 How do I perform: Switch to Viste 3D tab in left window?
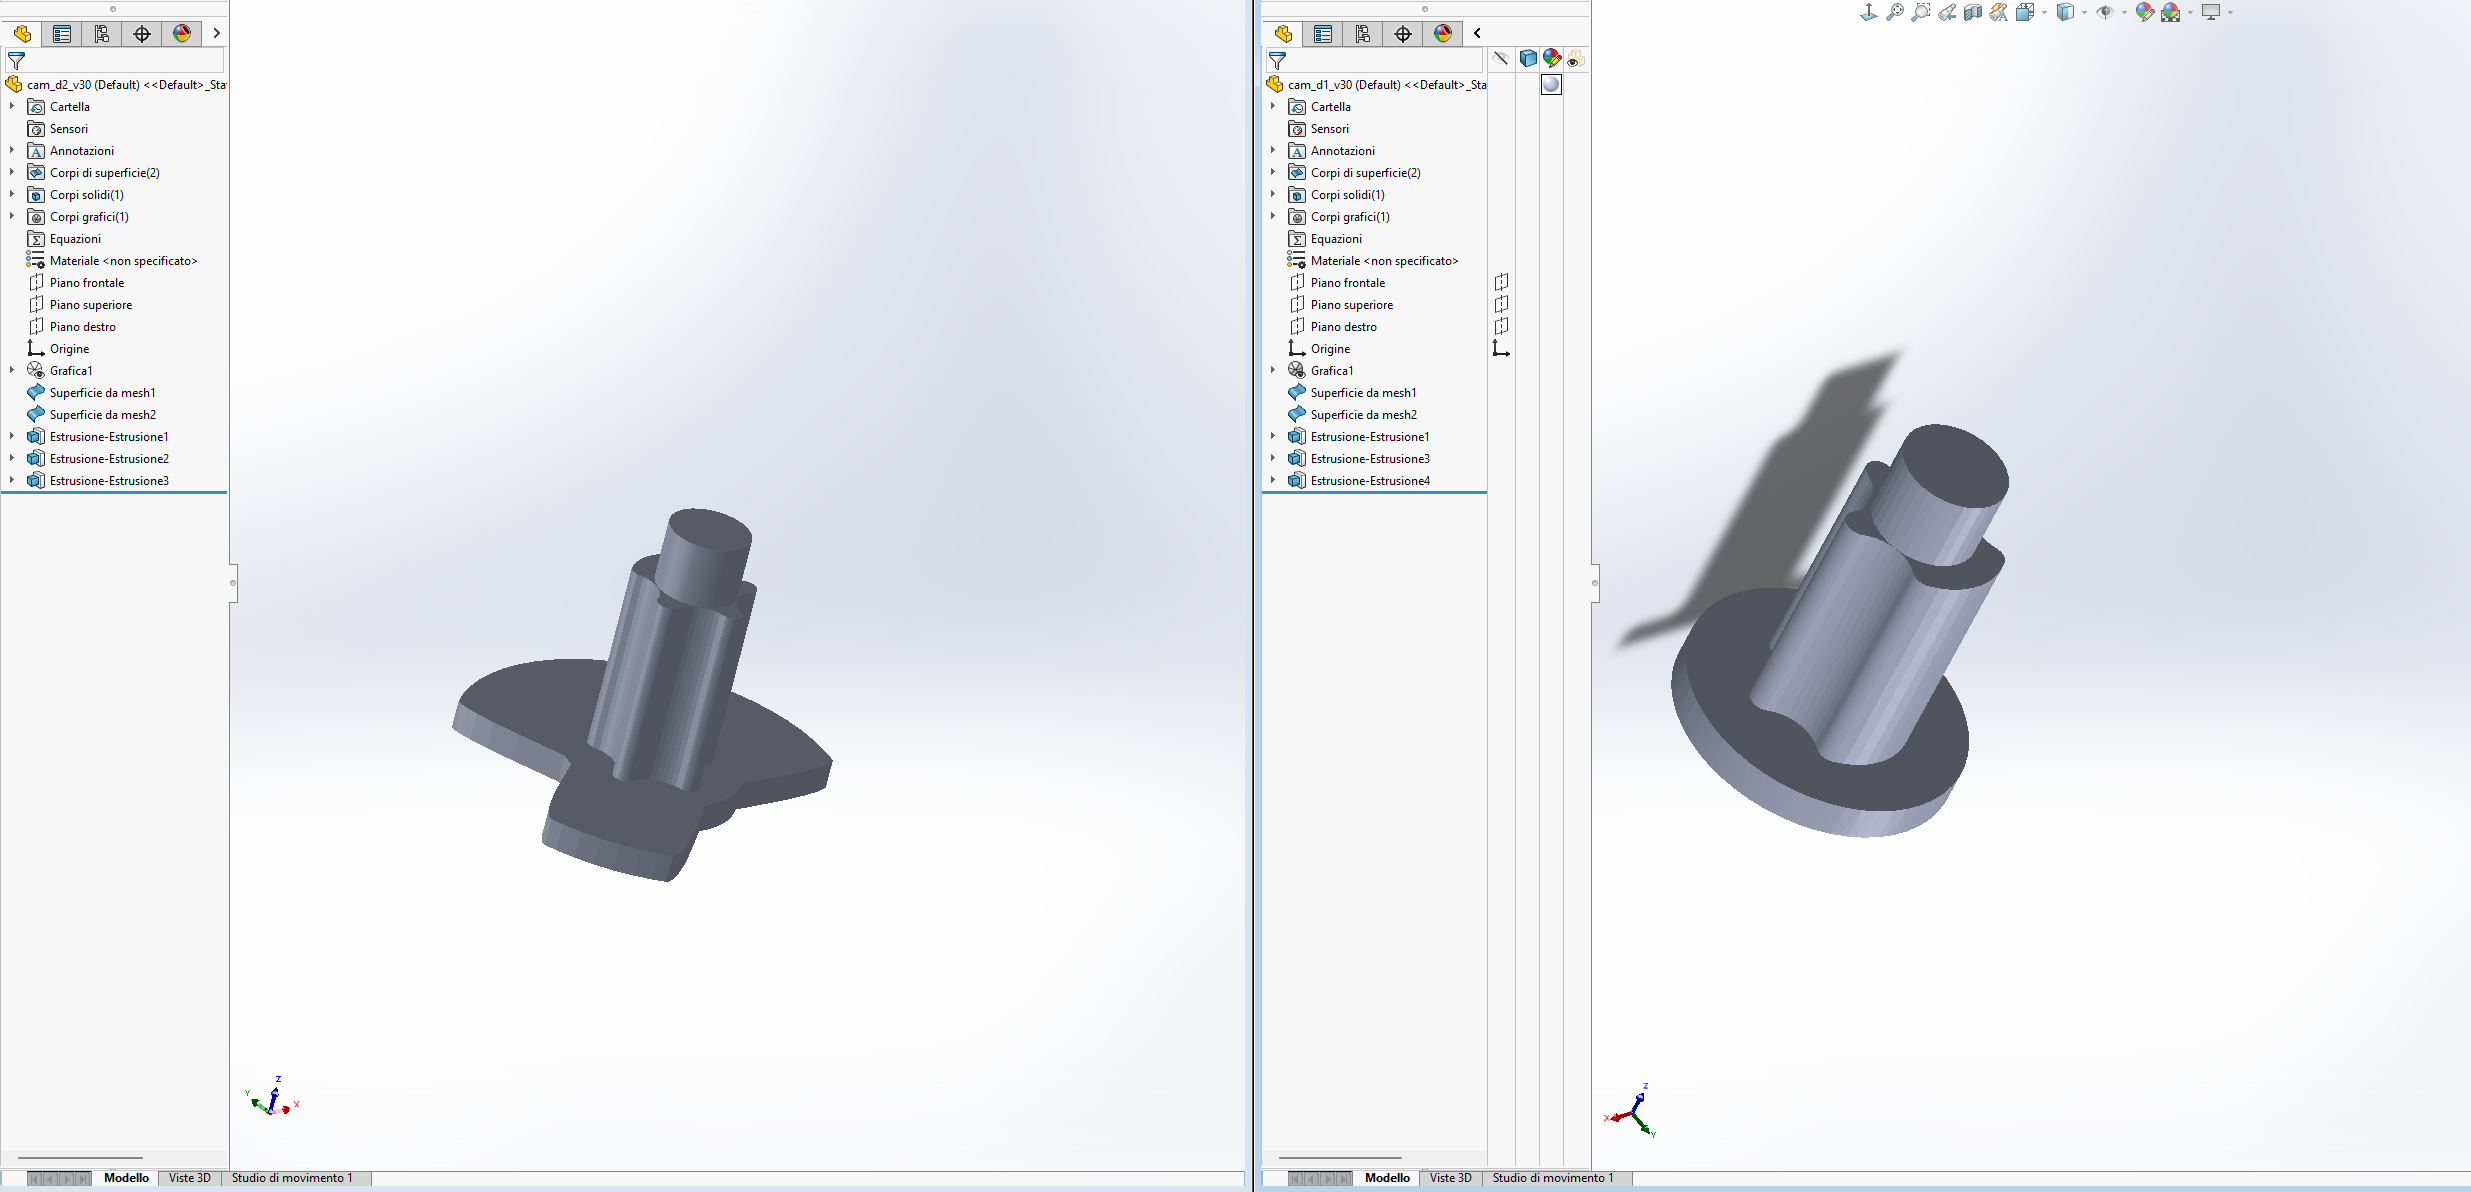(190, 1178)
